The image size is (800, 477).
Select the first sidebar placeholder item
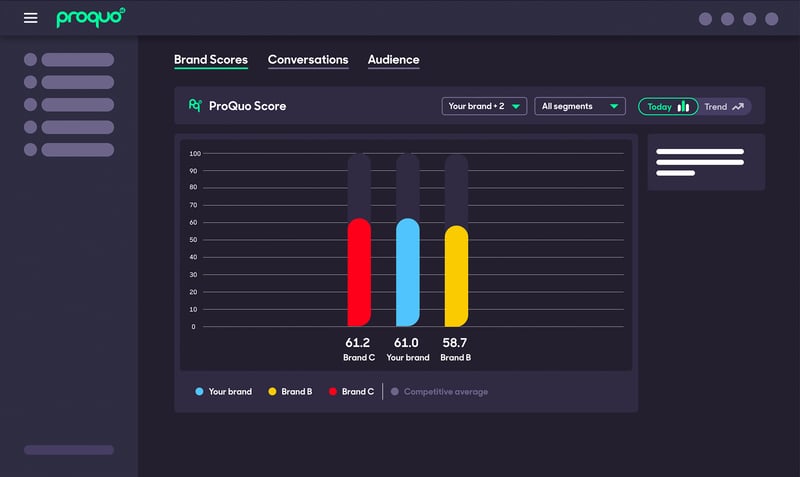(x=69, y=60)
